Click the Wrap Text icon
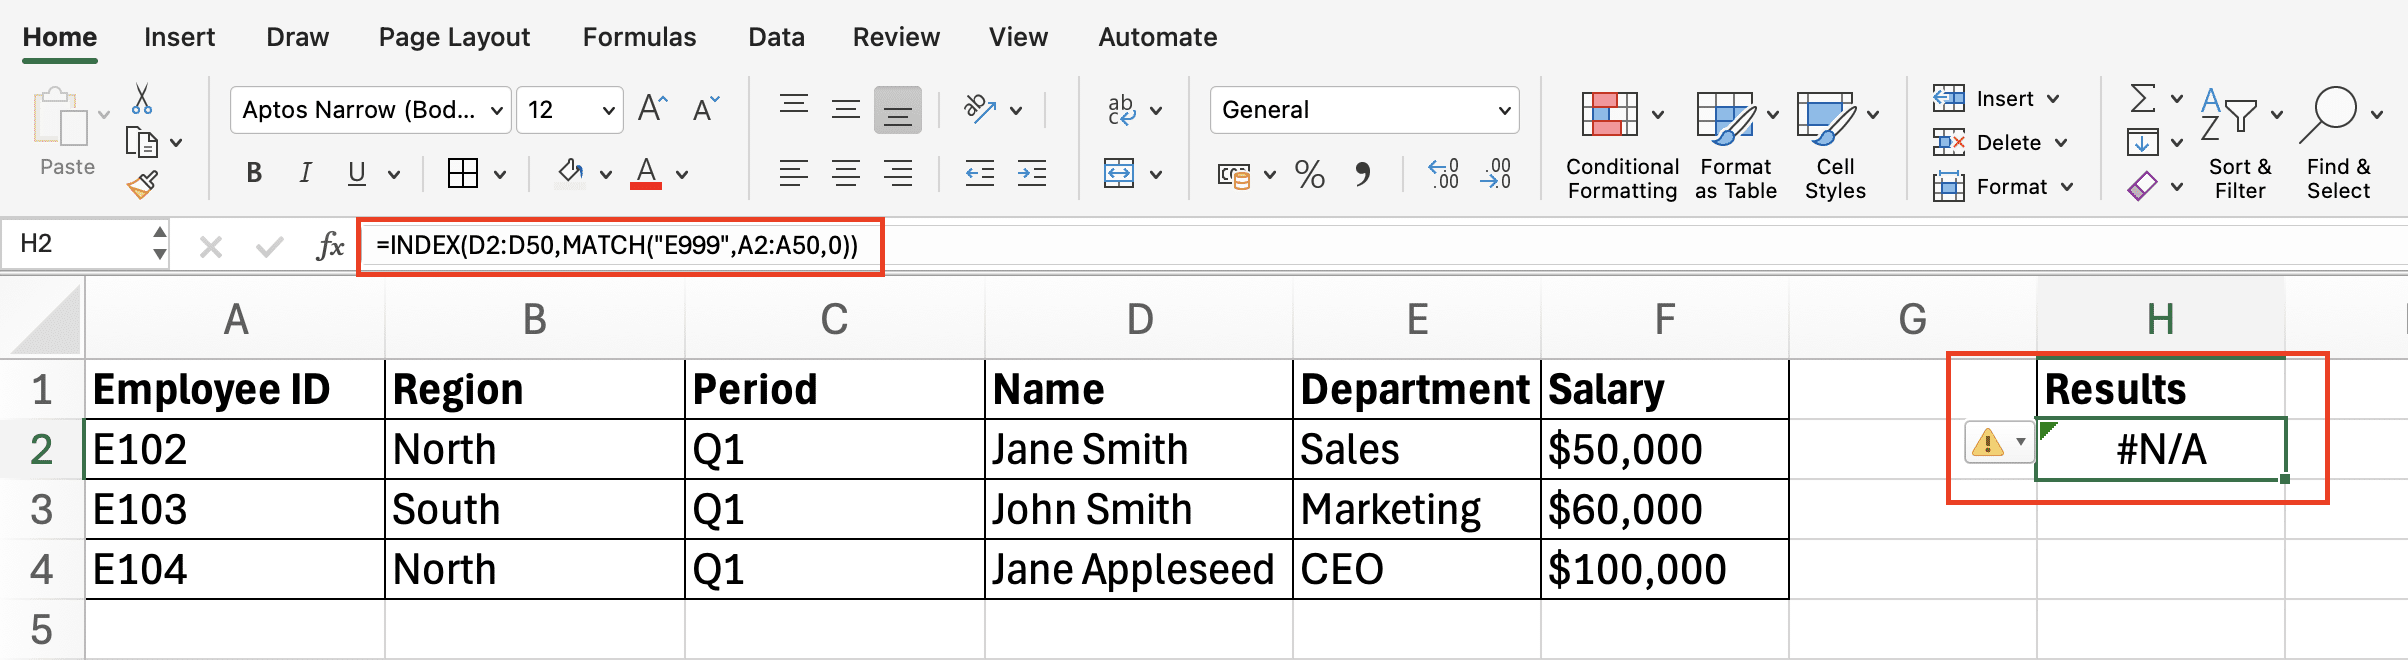 1122,109
